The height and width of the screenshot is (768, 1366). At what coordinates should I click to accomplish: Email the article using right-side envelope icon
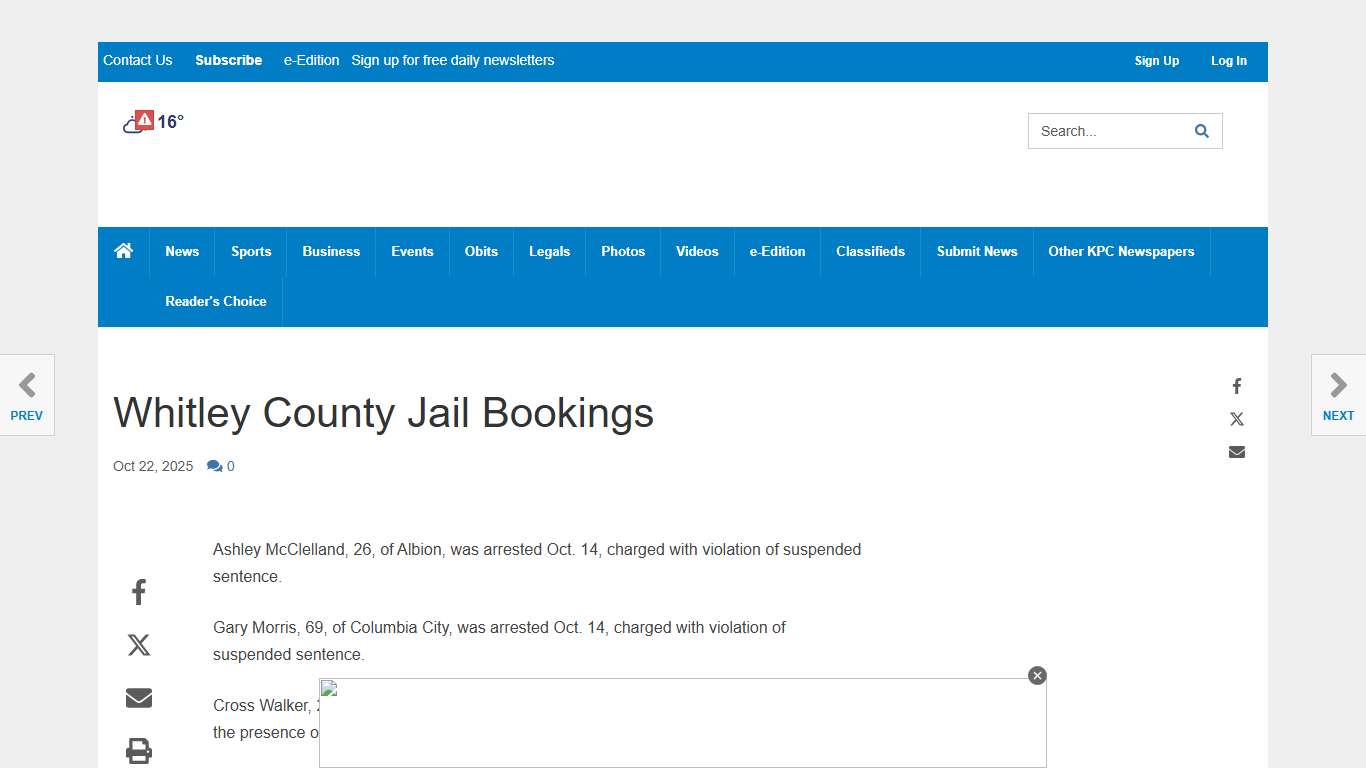(x=1236, y=451)
